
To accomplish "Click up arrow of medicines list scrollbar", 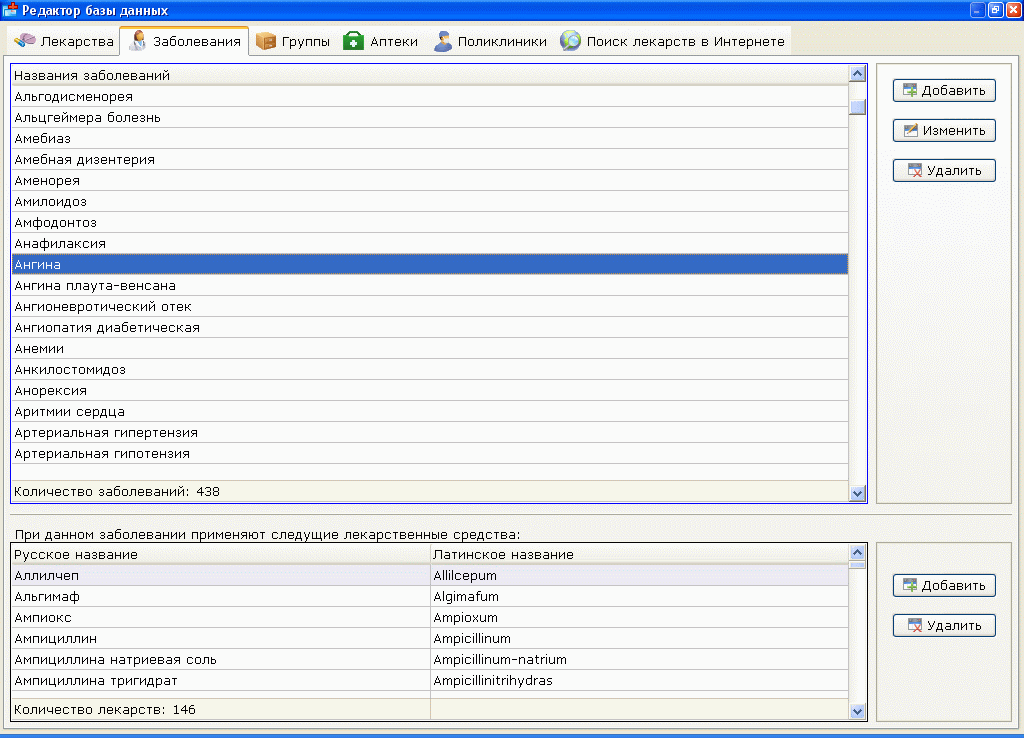I will point(857,553).
